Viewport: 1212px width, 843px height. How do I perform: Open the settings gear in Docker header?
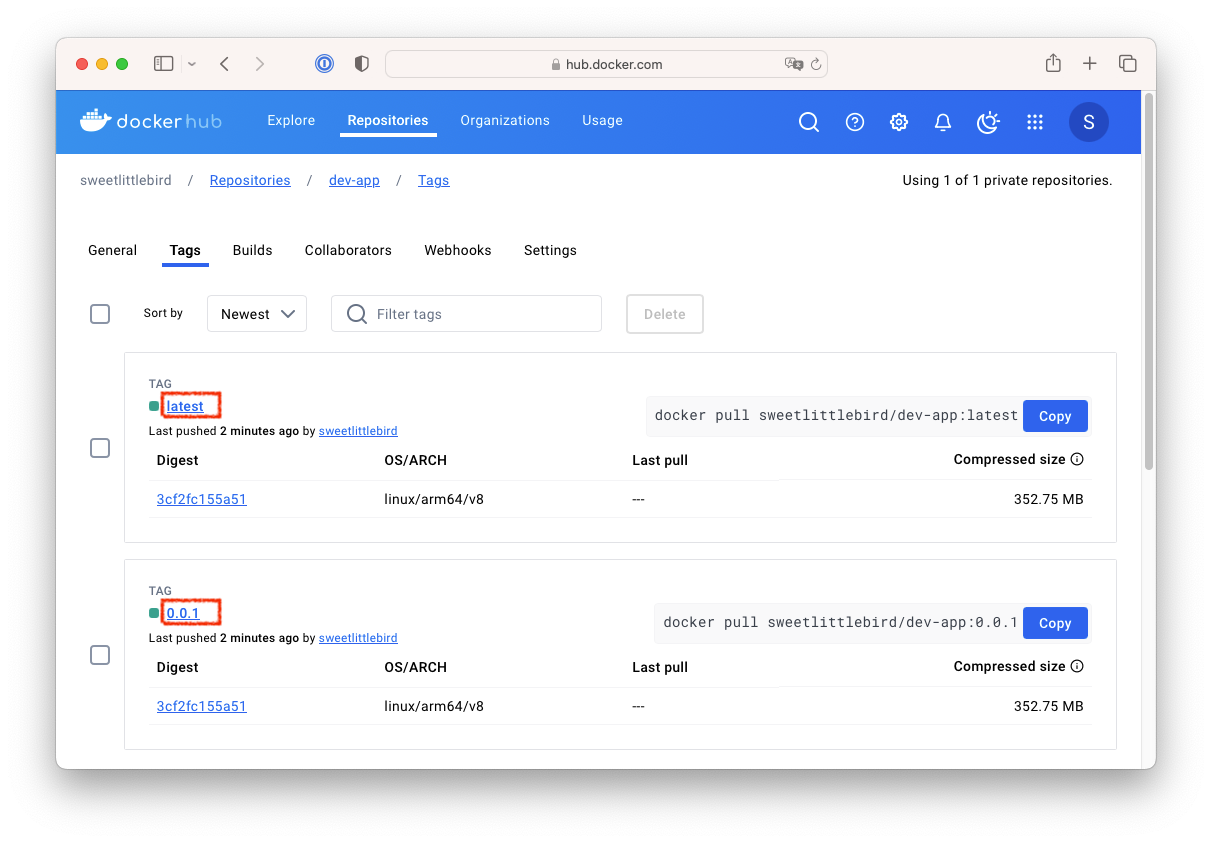(x=899, y=122)
